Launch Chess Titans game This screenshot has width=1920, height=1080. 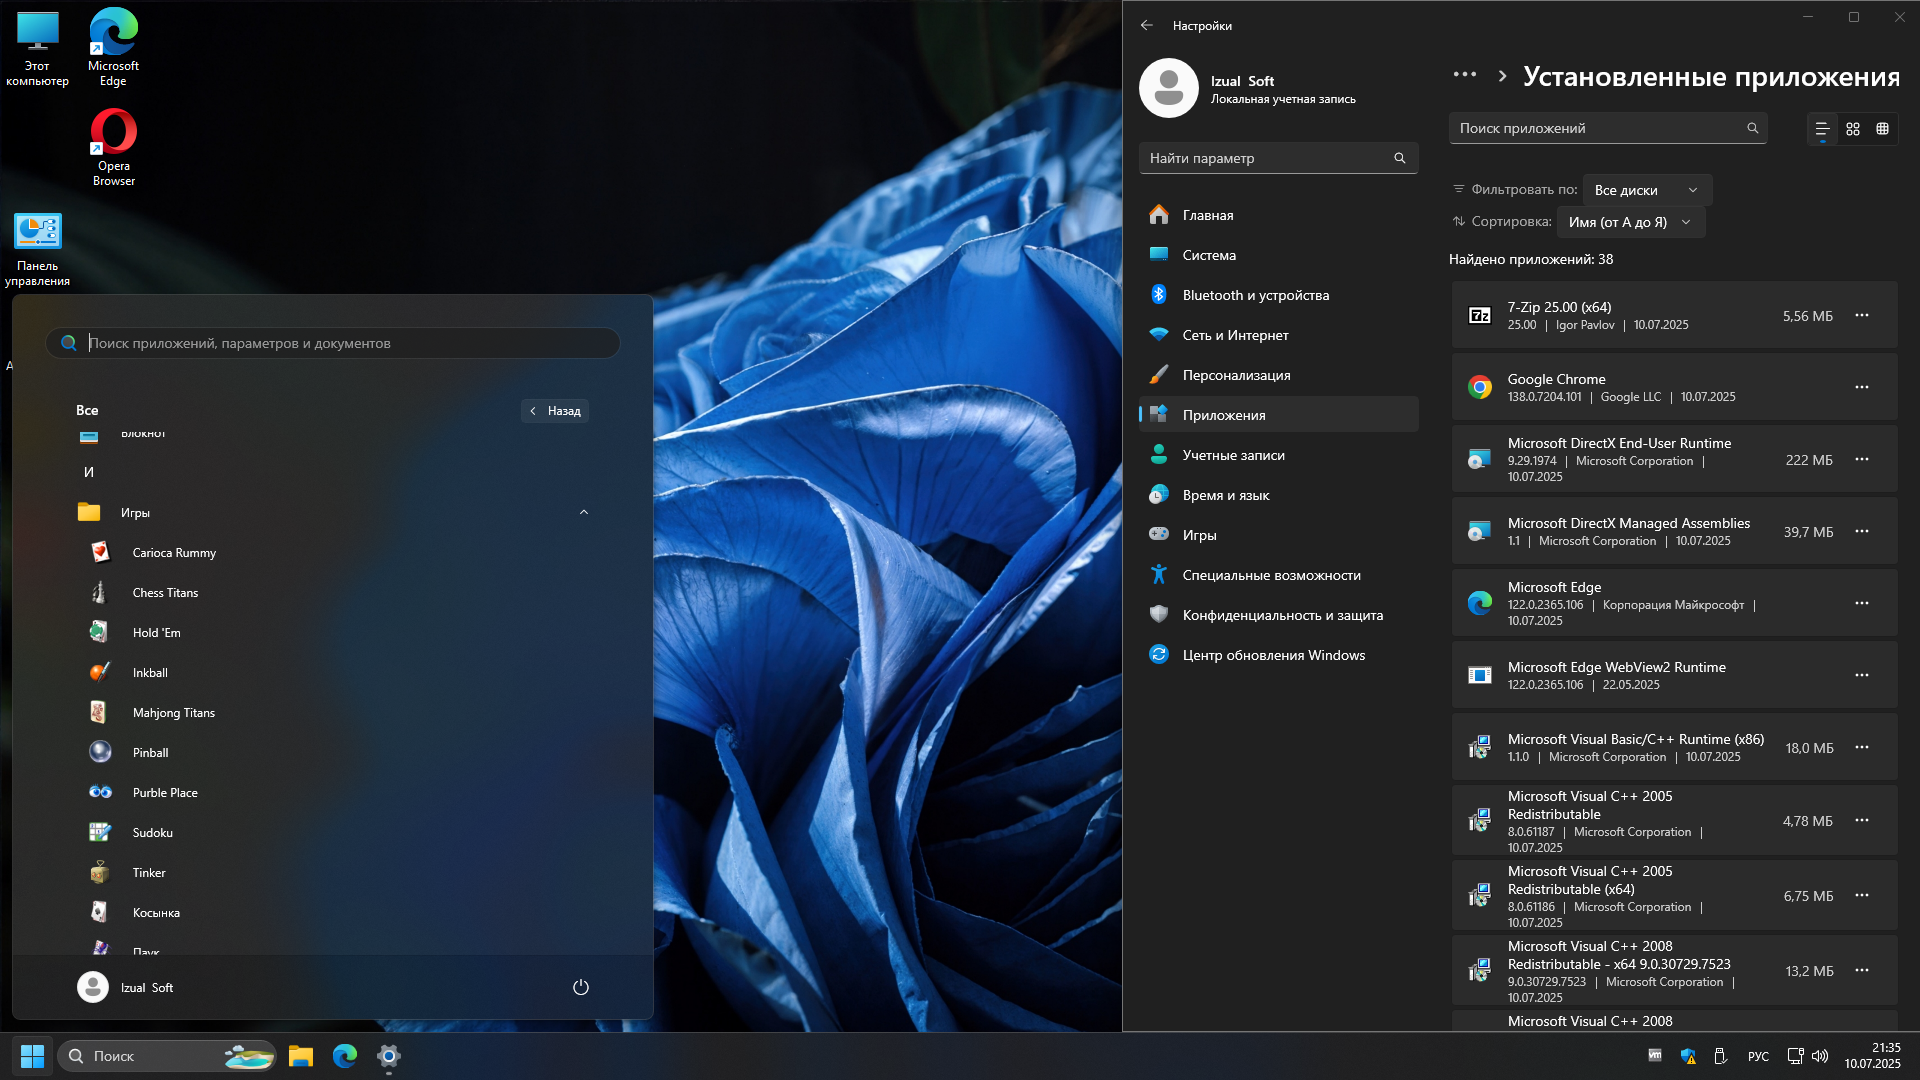(x=333, y=593)
